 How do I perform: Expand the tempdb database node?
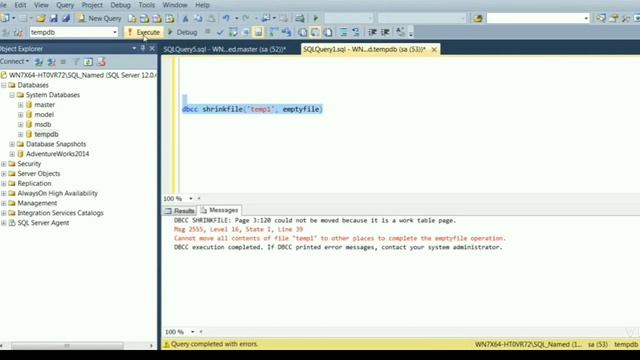pyautogui.click(x=20, y=134)
